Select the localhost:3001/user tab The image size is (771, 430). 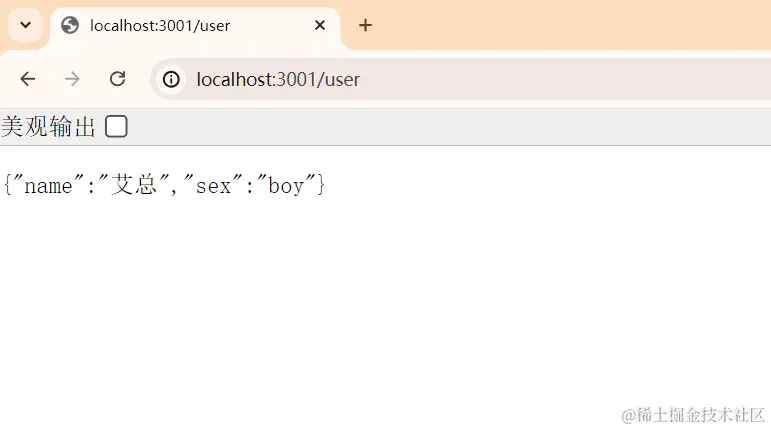(x=195, y=26)
